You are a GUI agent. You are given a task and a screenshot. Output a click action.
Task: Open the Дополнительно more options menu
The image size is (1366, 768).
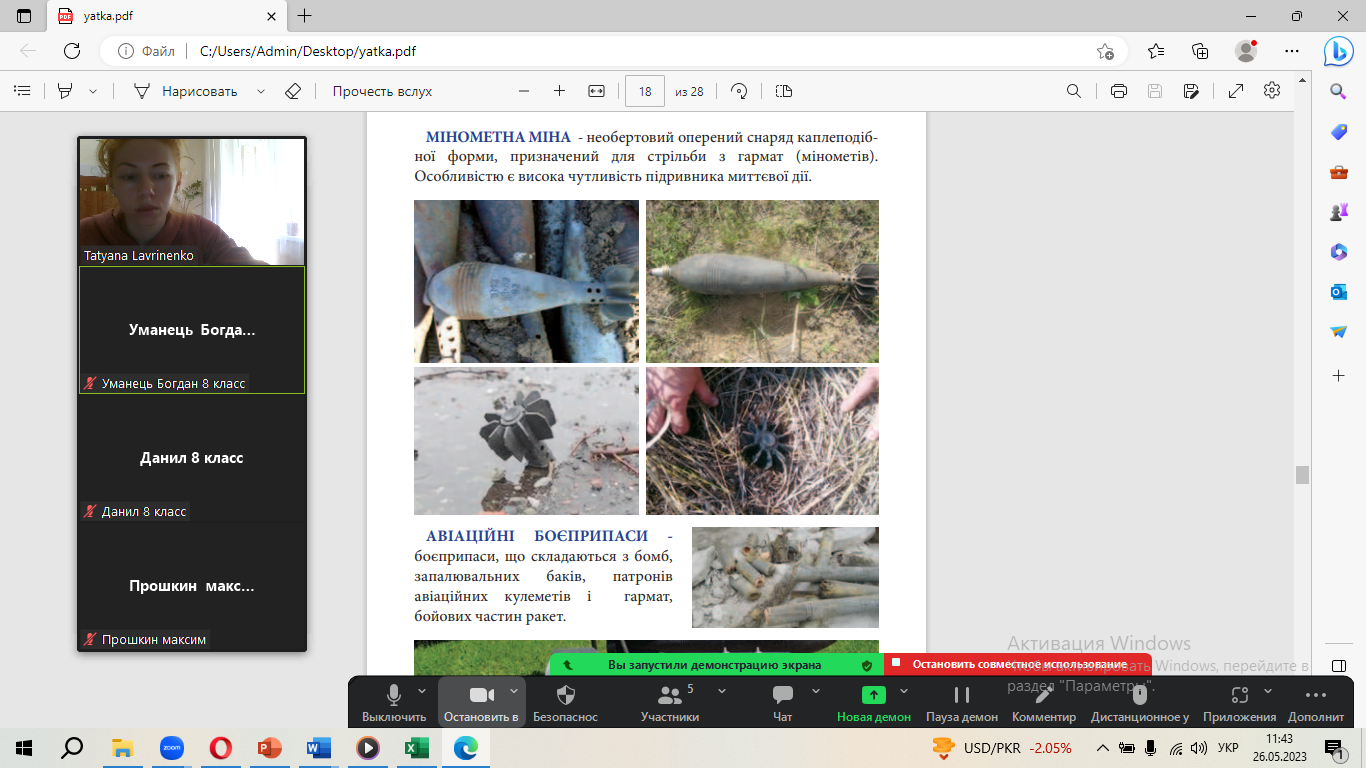coord(1316,702)
